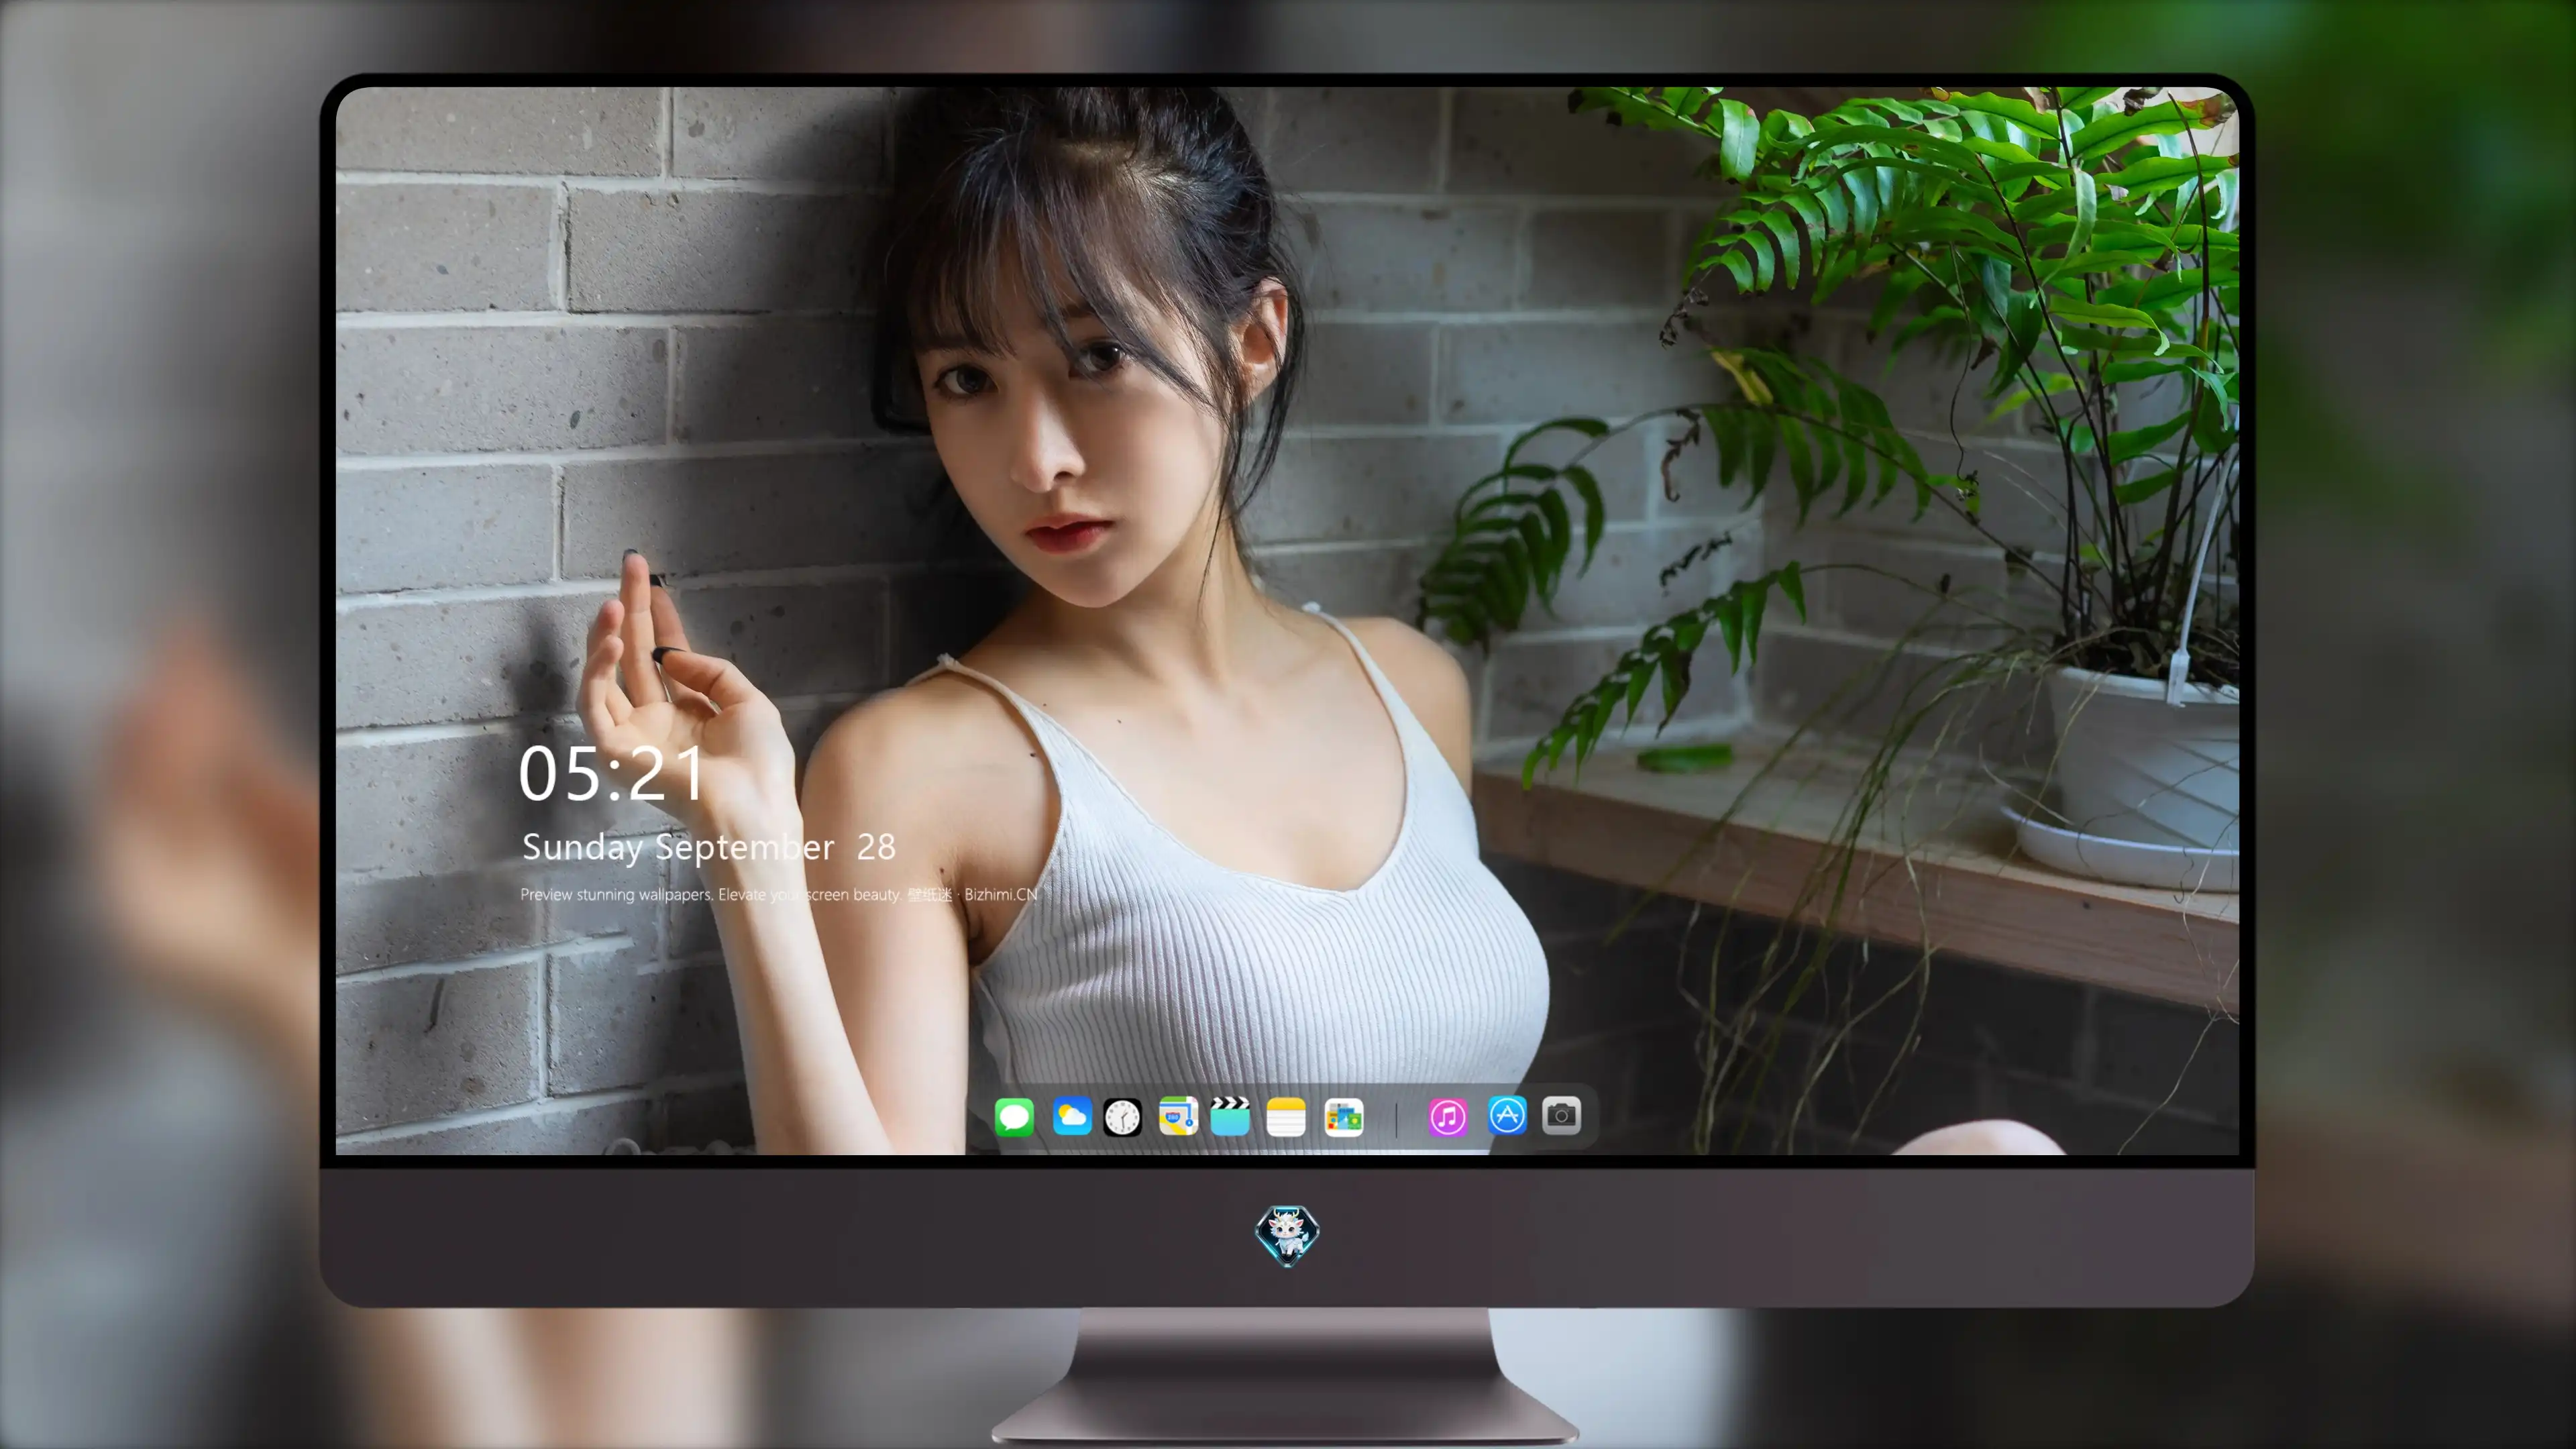The width and height of the screenshot is (2576, 1449).
Task: Open the green Messages app in dock
Action: (1014, 1116)
